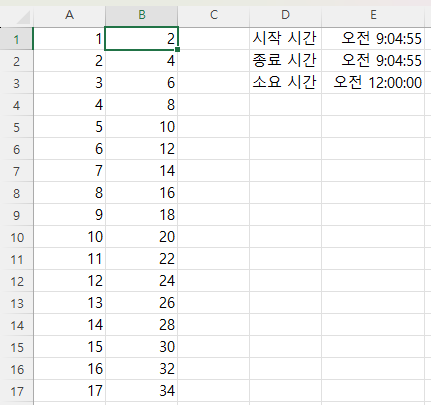Select column A header

(69, 15)
